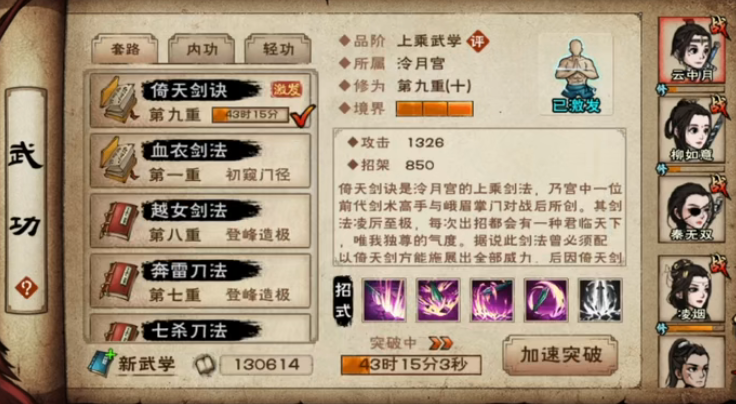
Task: Click the 突破中 breakthrough progress bar
Action: point(411,365)
